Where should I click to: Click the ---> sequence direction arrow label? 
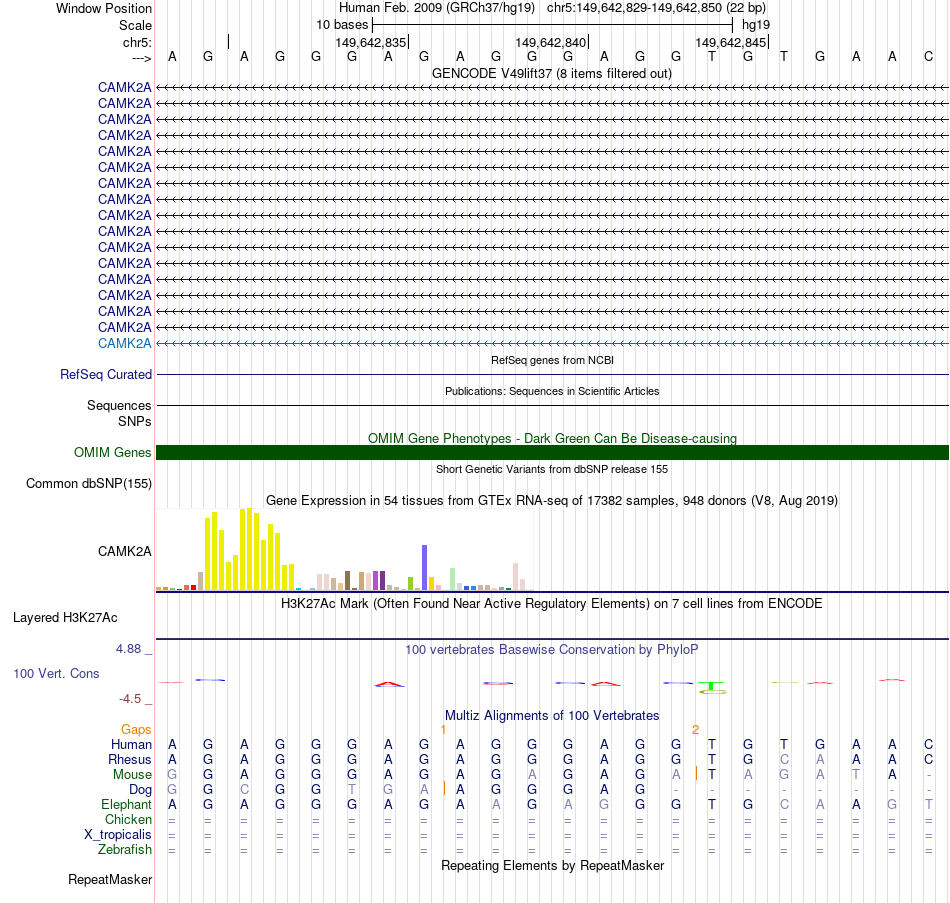pyautogui.click(x=141, y=58)
